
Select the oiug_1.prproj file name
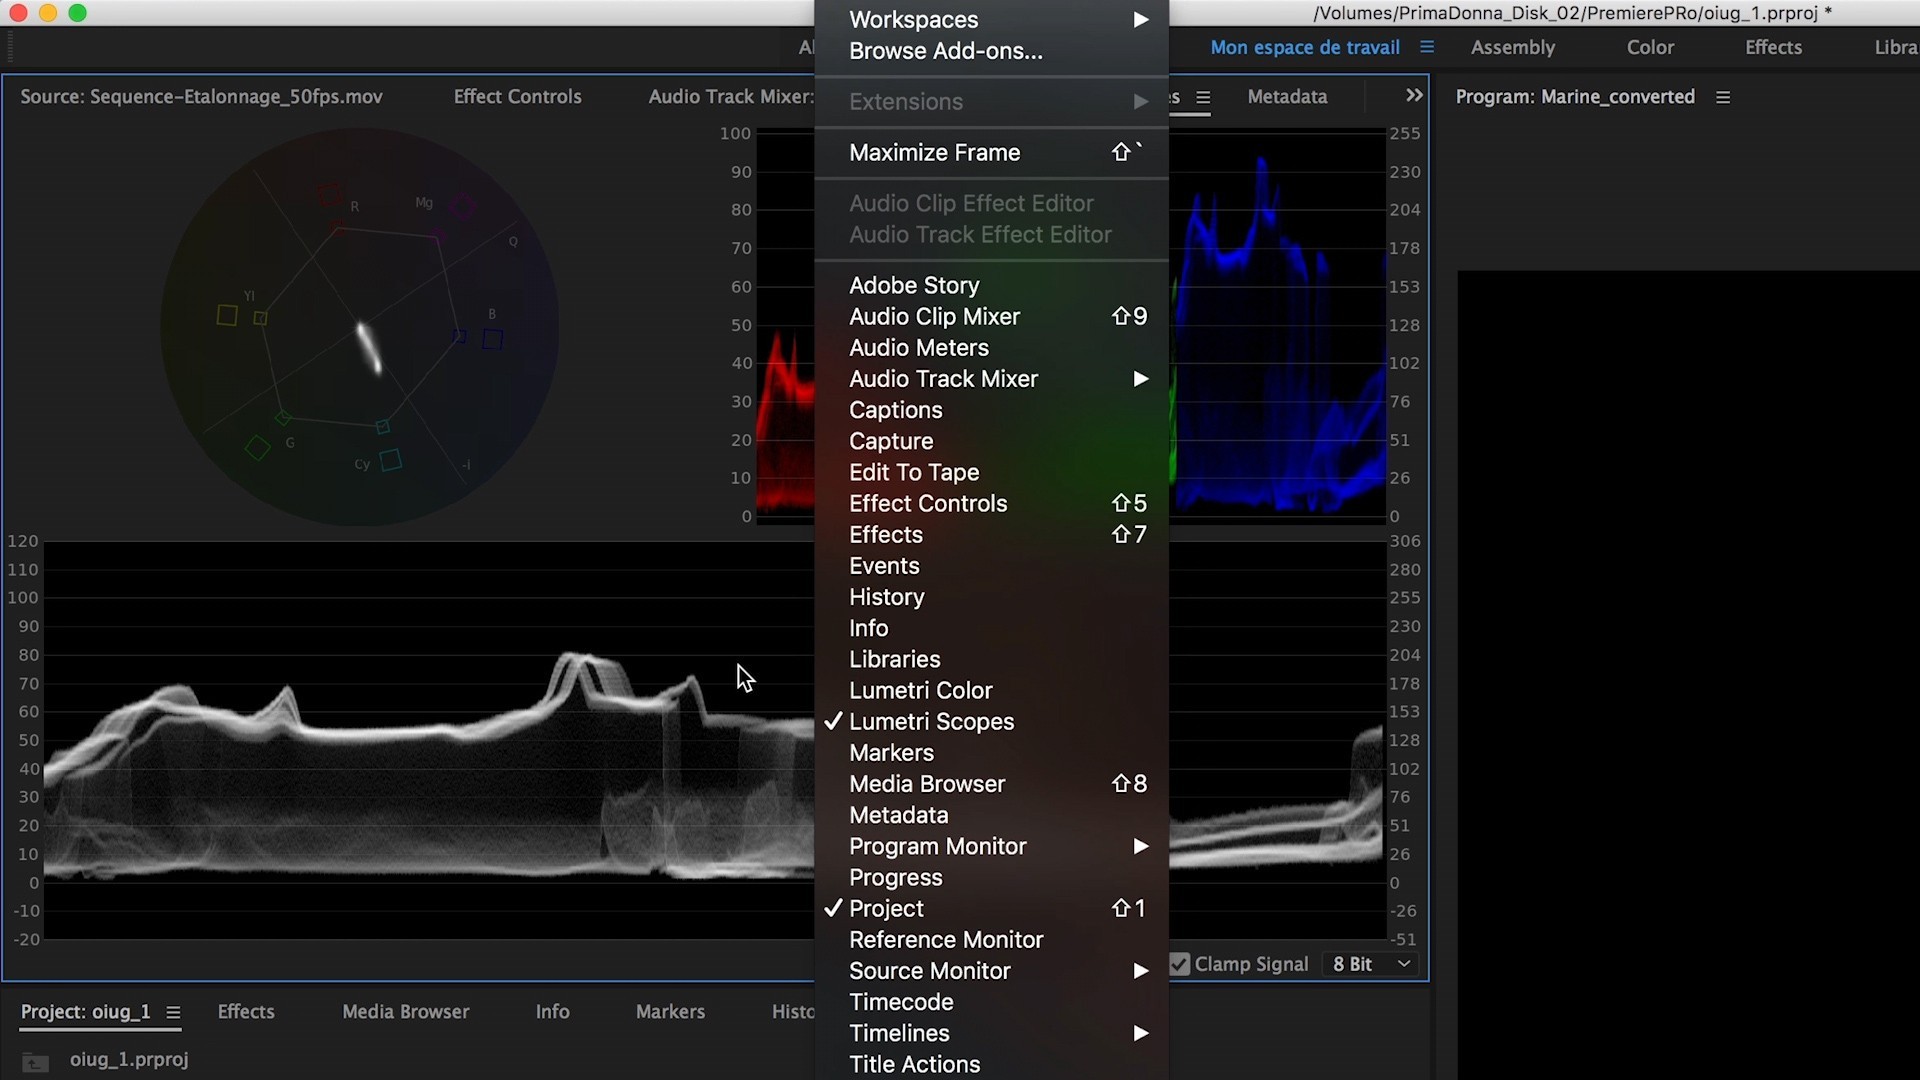[x=129, y=1060]
